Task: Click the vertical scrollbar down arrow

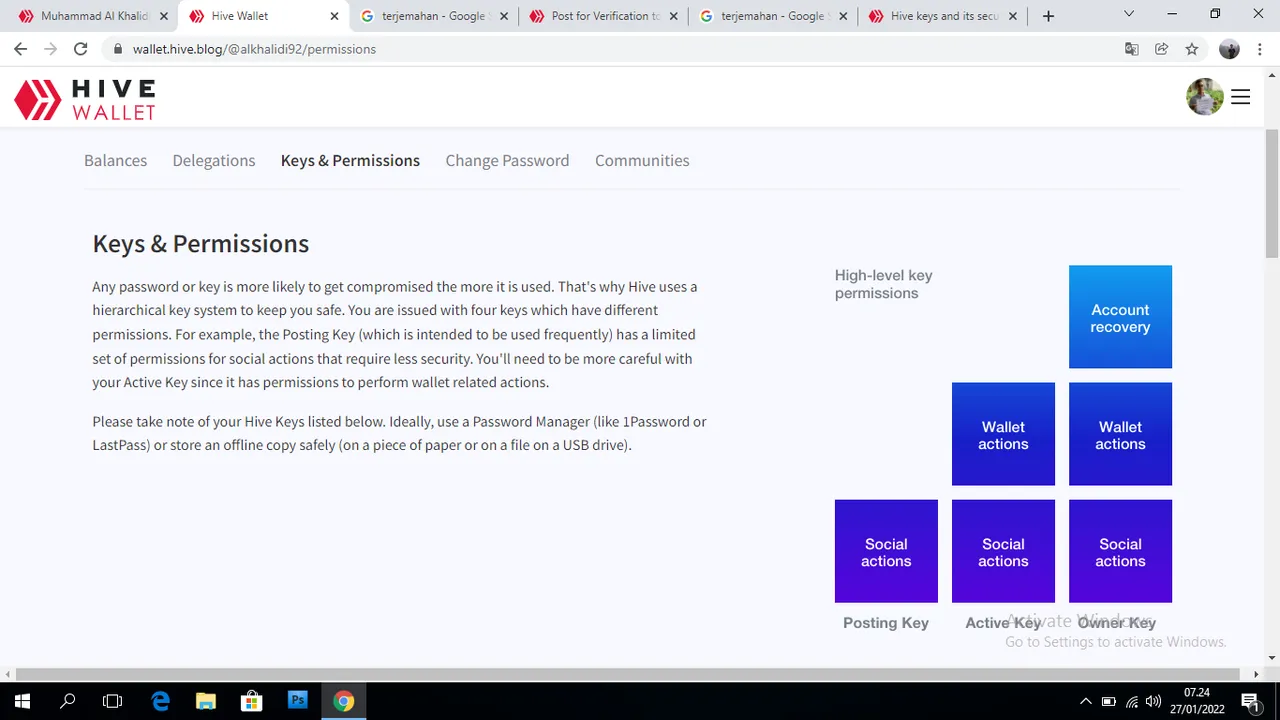Action: pos(1272,658)
